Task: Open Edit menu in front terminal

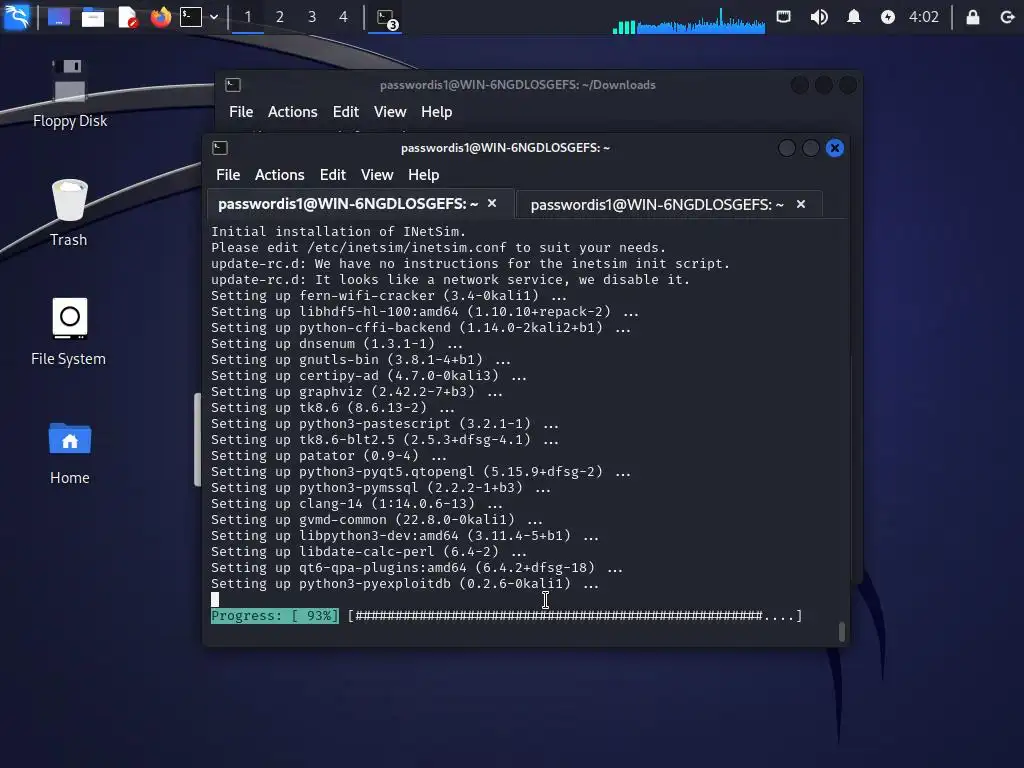Action: (332, 175)
